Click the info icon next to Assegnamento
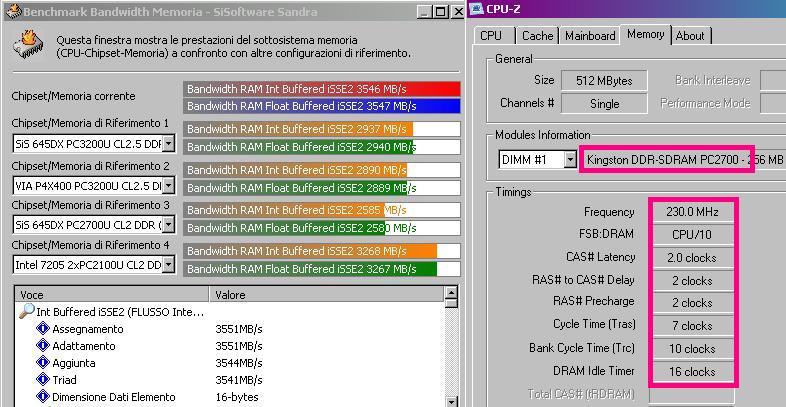Viewport: 786px width, 407px height. [x=44, y=329]
